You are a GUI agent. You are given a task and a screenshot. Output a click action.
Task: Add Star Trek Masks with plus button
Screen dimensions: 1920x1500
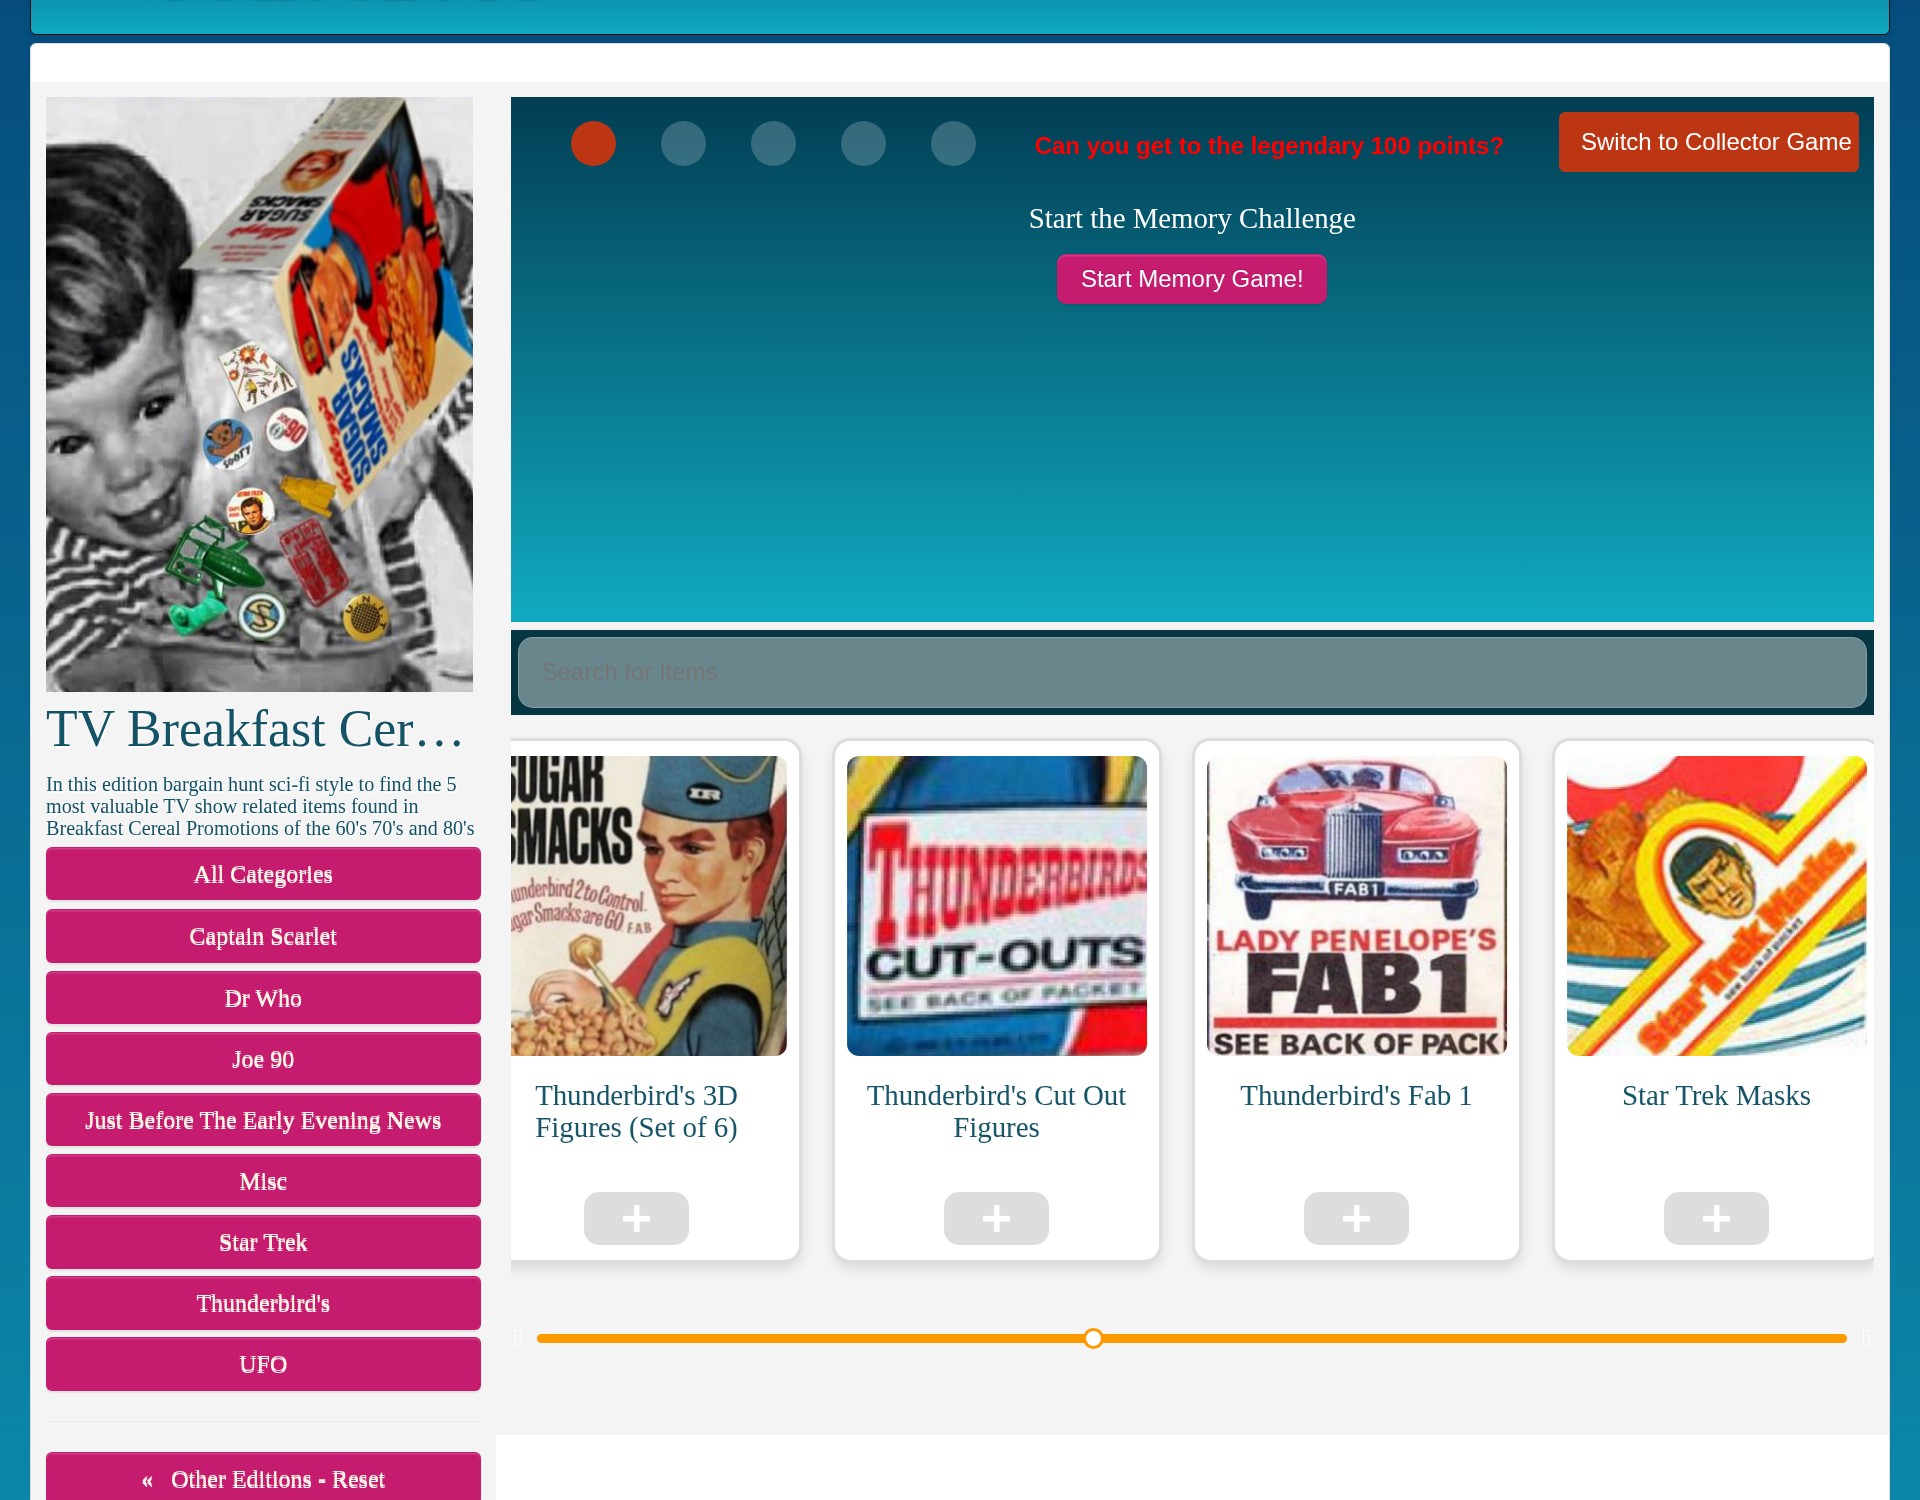1716,1218
